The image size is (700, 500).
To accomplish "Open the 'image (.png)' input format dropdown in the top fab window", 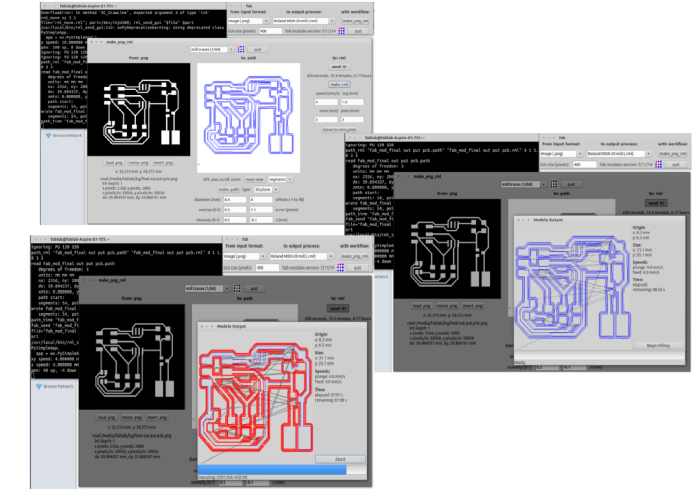I will pos(248,21).
